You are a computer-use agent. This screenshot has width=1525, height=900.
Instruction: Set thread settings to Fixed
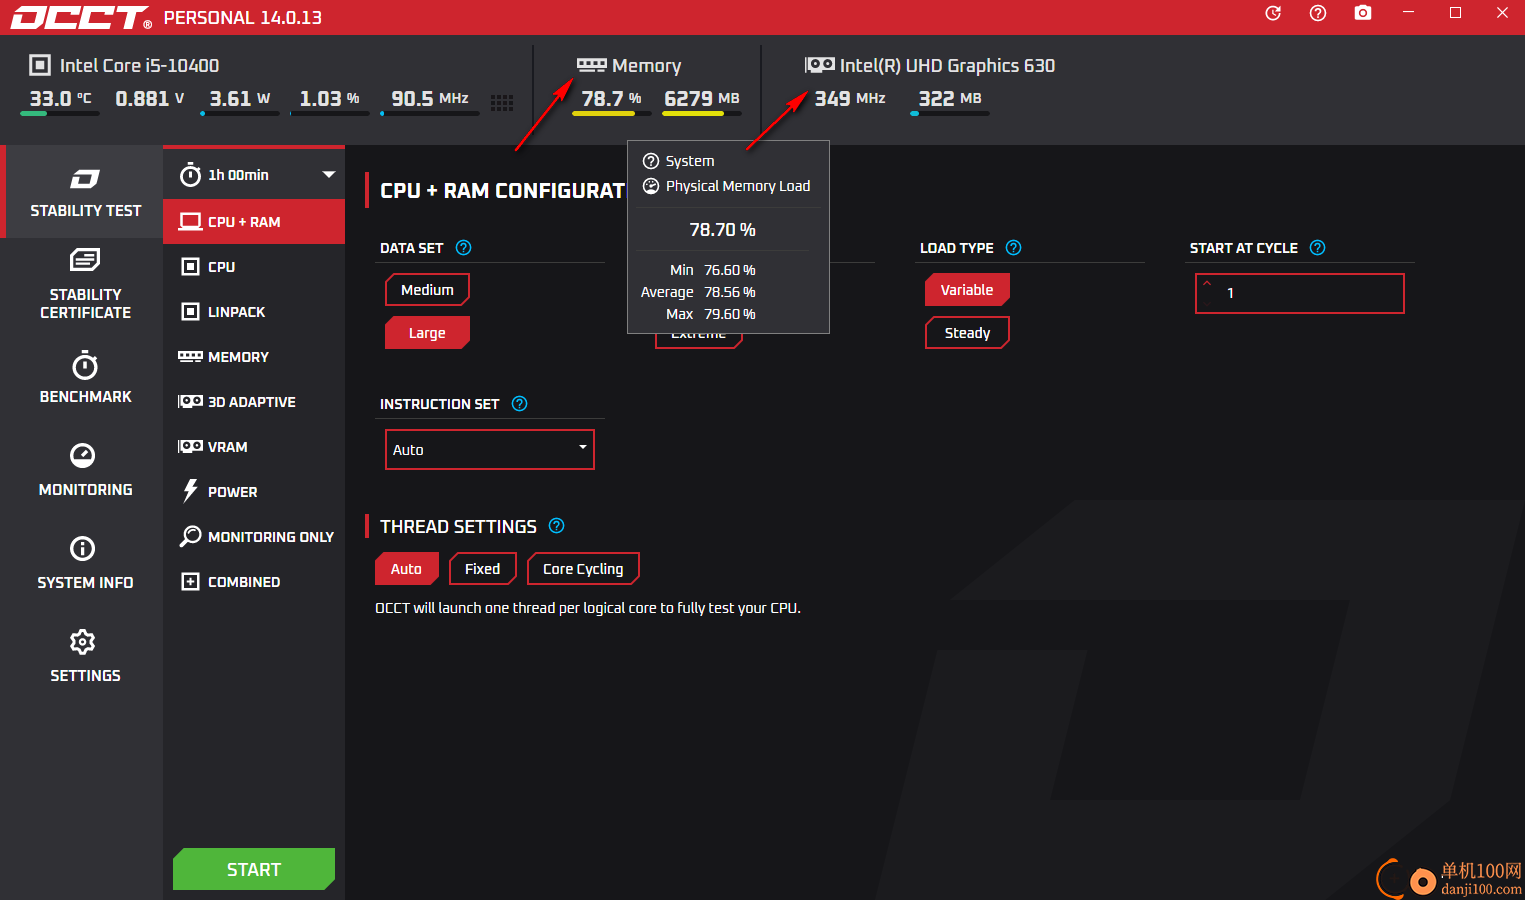point(483,569)
